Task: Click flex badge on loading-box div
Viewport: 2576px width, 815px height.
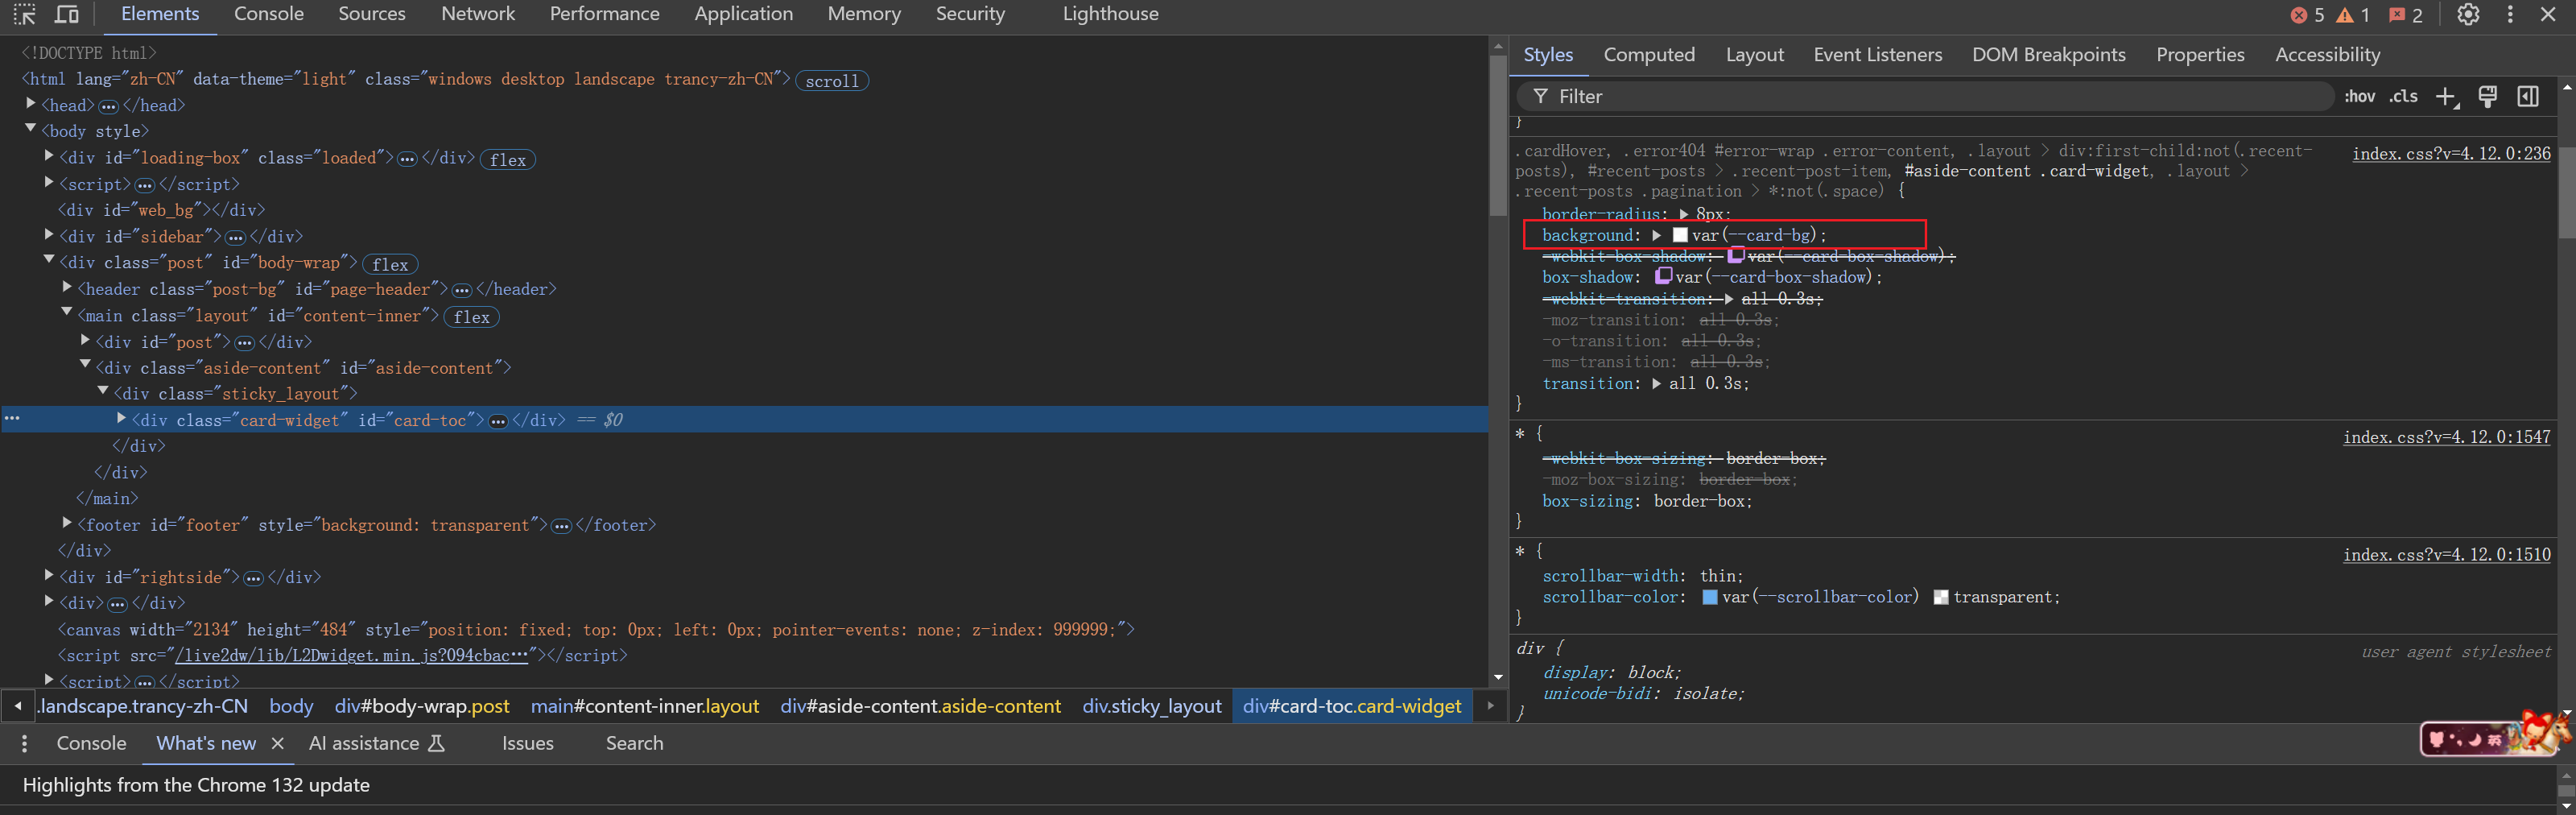Action: coord(508,160)
